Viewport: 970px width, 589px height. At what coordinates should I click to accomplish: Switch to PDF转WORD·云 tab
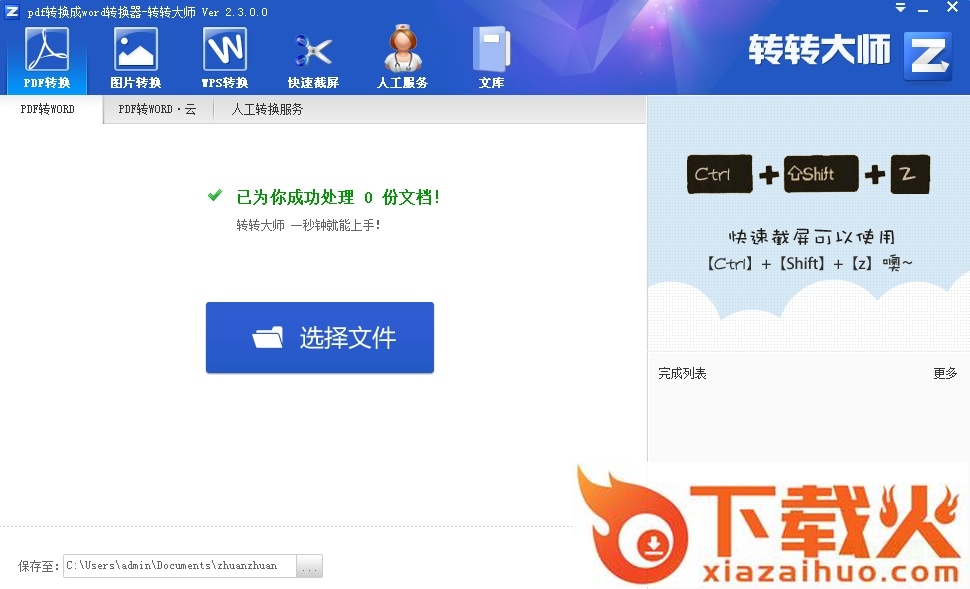157,109
